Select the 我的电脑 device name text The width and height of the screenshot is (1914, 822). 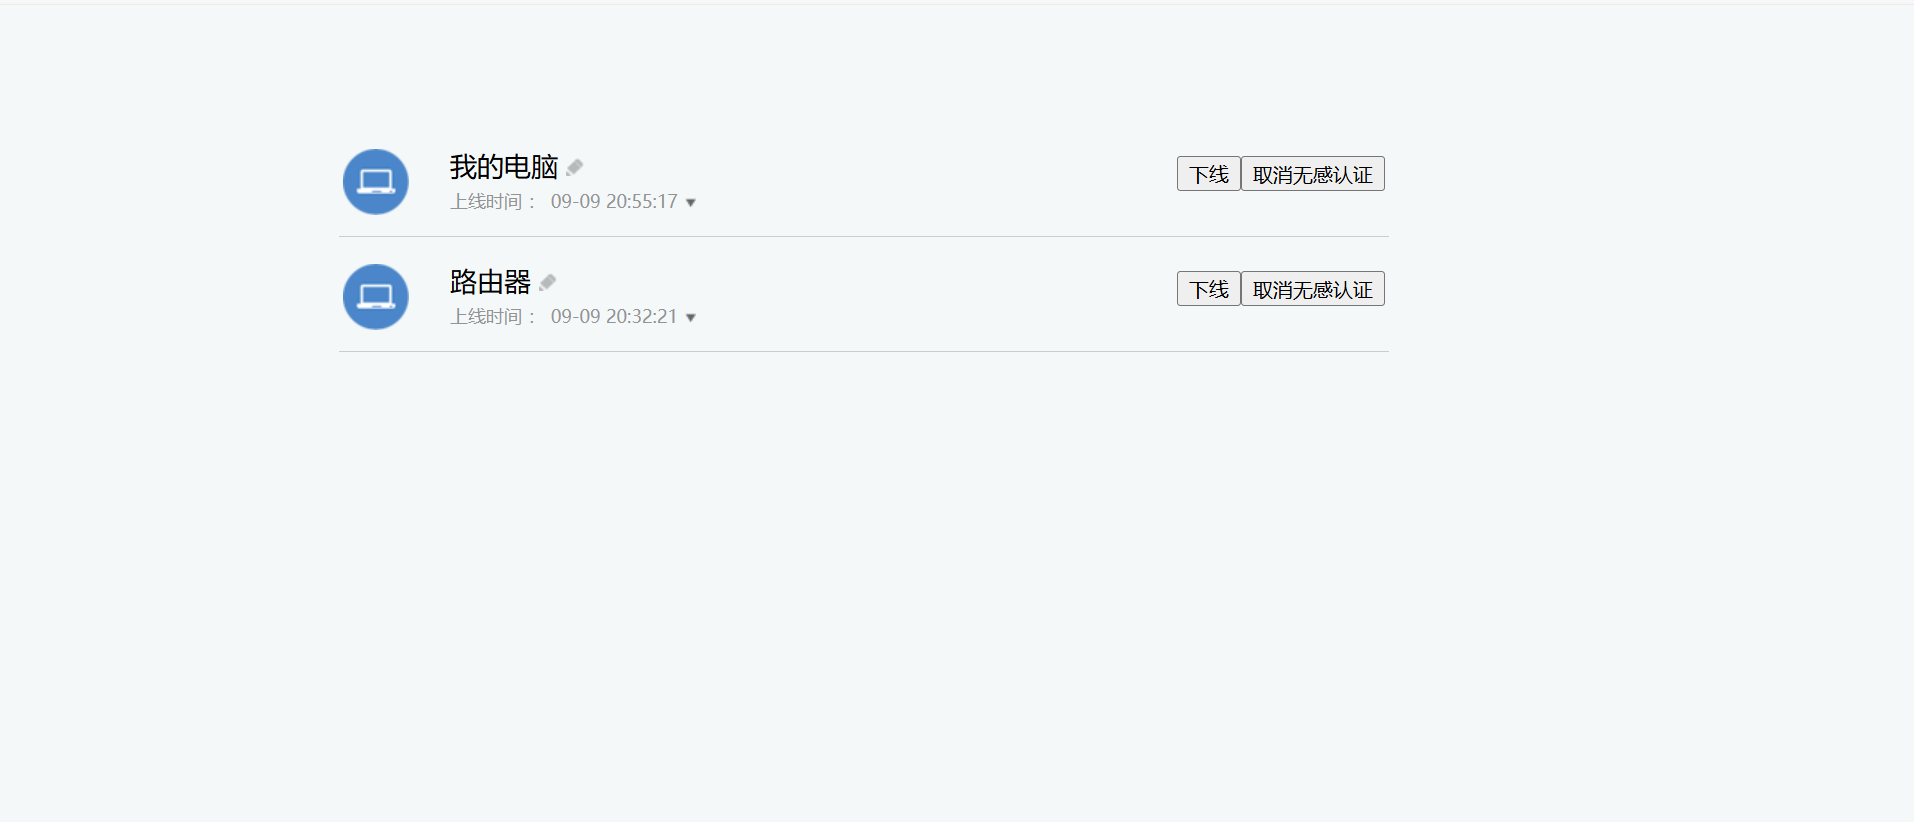504,167
